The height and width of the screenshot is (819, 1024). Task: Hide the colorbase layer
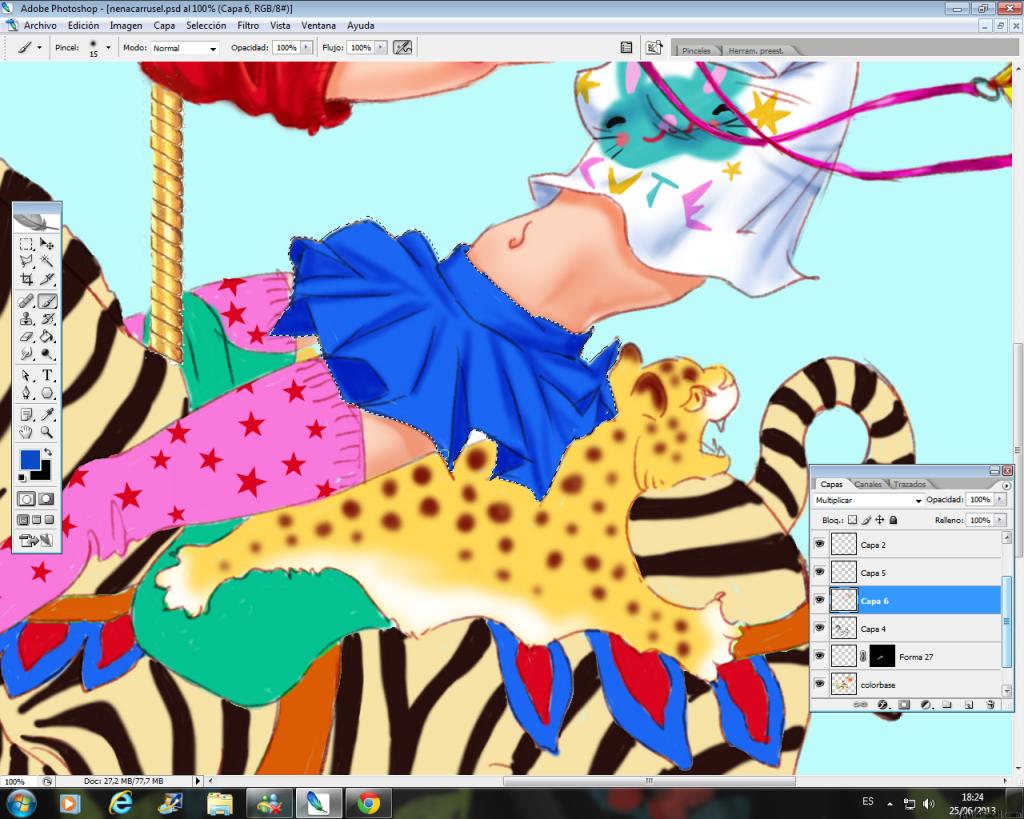pyautogui.click(x=820, y=684)
